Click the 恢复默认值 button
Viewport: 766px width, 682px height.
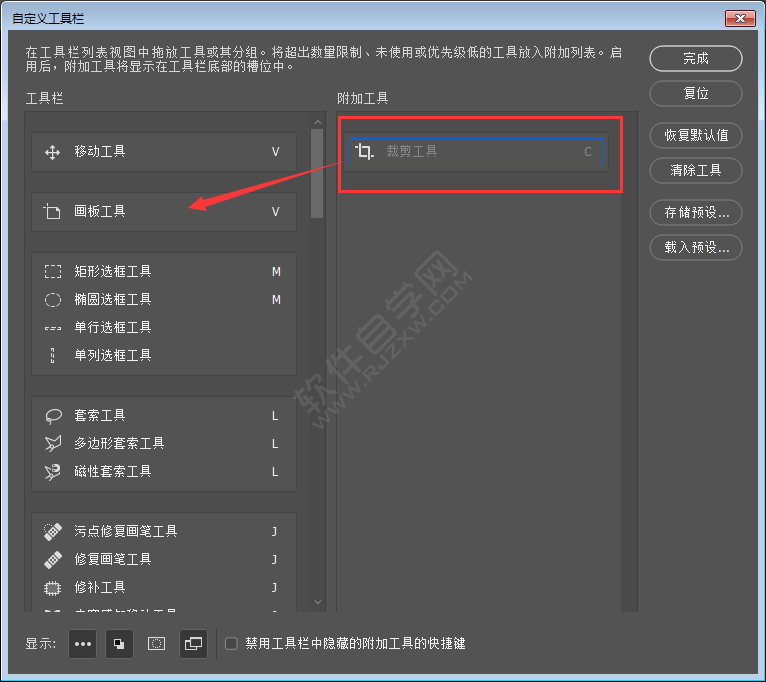click(x=696, y=135)
